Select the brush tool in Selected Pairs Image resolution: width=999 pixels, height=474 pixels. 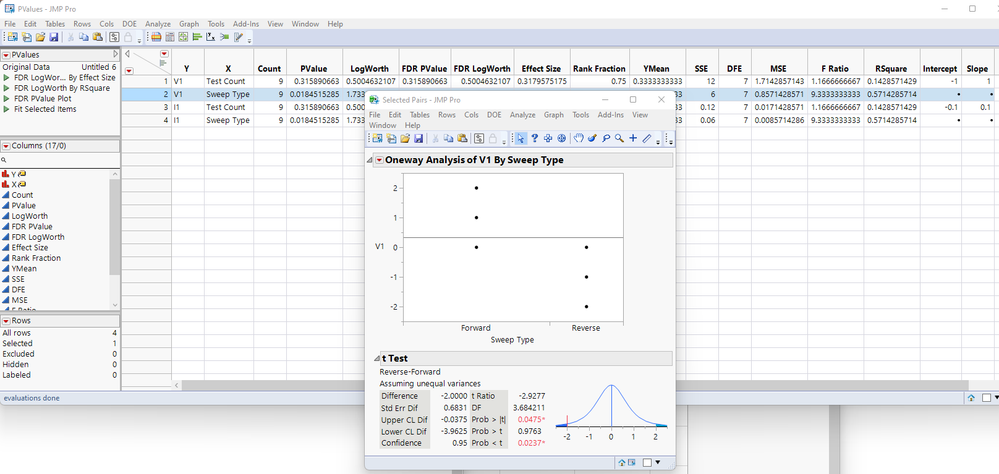(x=593, y=138)
